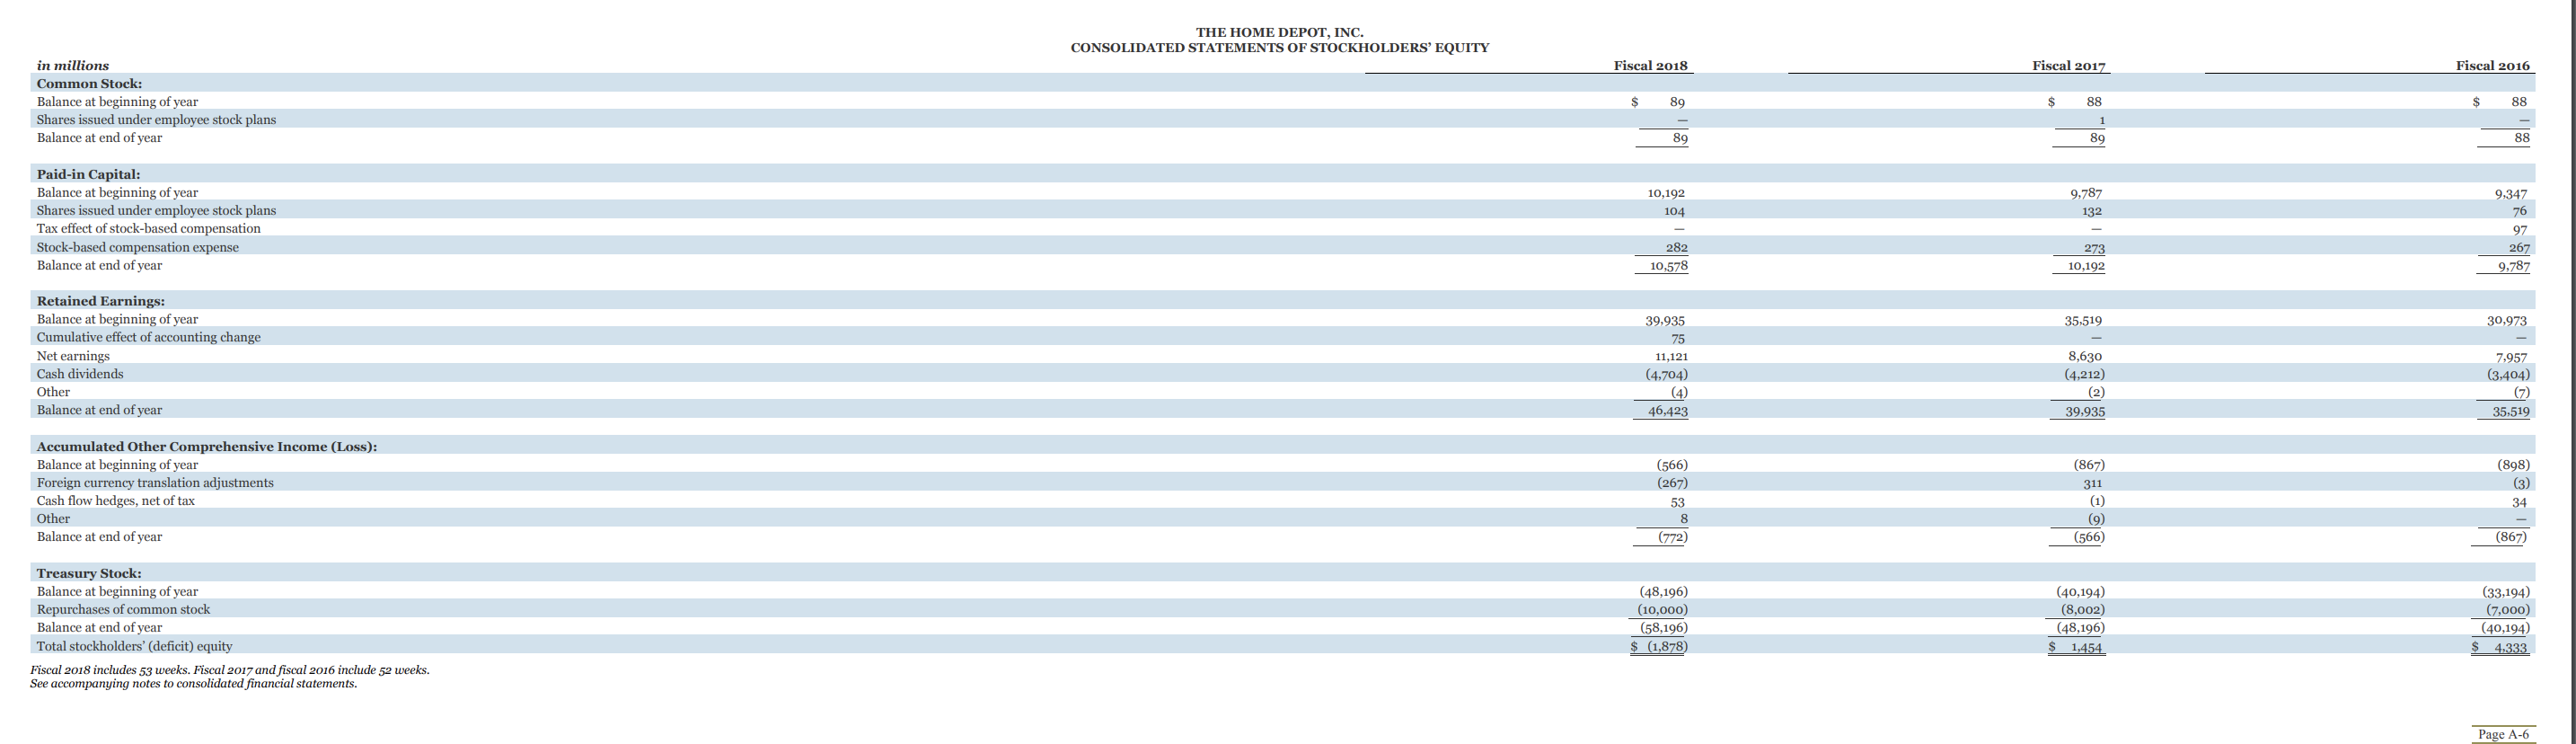Image resolution: width=2576 pixels, height=744 pixels.
Task: Click net earnings value 8,630
Action: (2085, 356)
